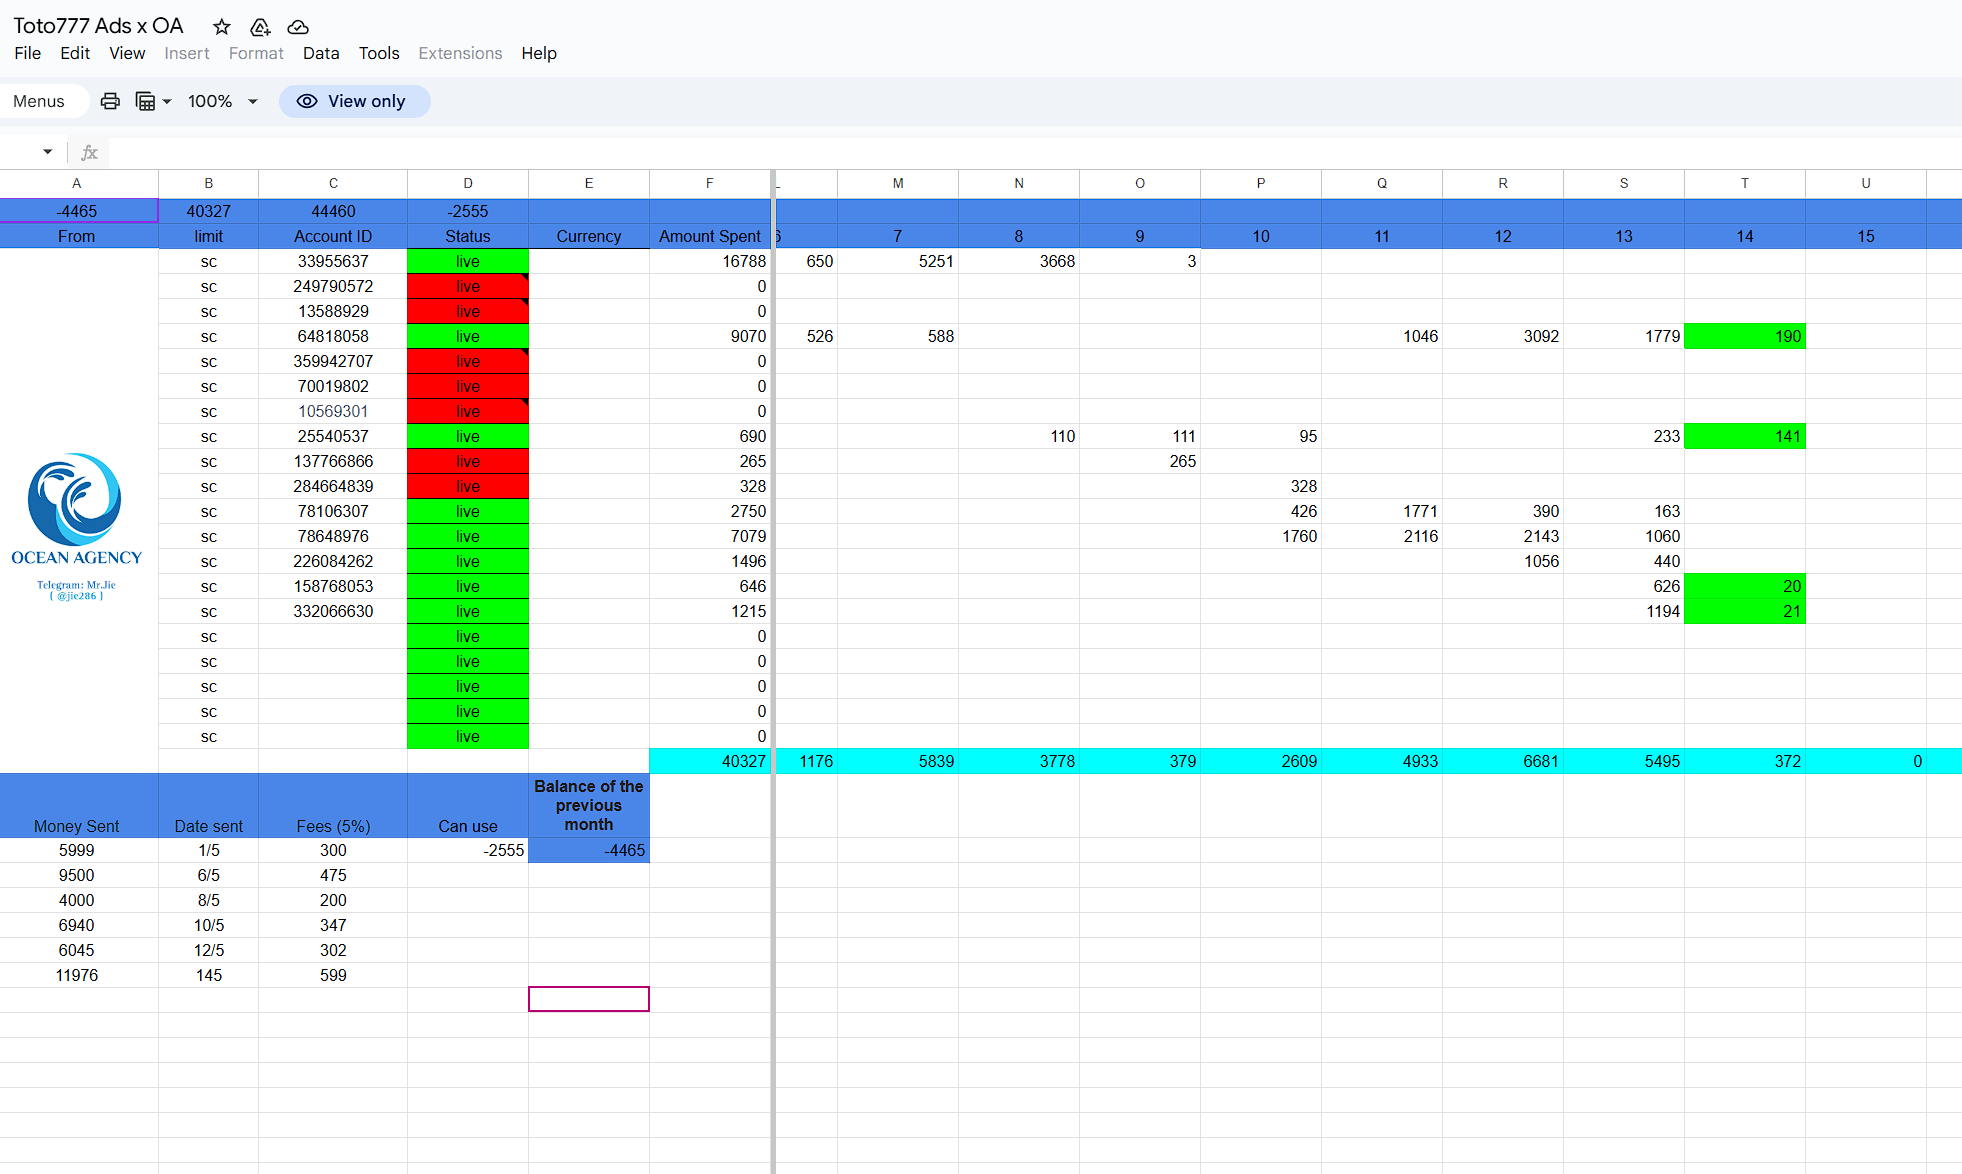This screenshot has width=1962, height=1174.
Task: Click the add to Drive icon
Action: point(260,27)
